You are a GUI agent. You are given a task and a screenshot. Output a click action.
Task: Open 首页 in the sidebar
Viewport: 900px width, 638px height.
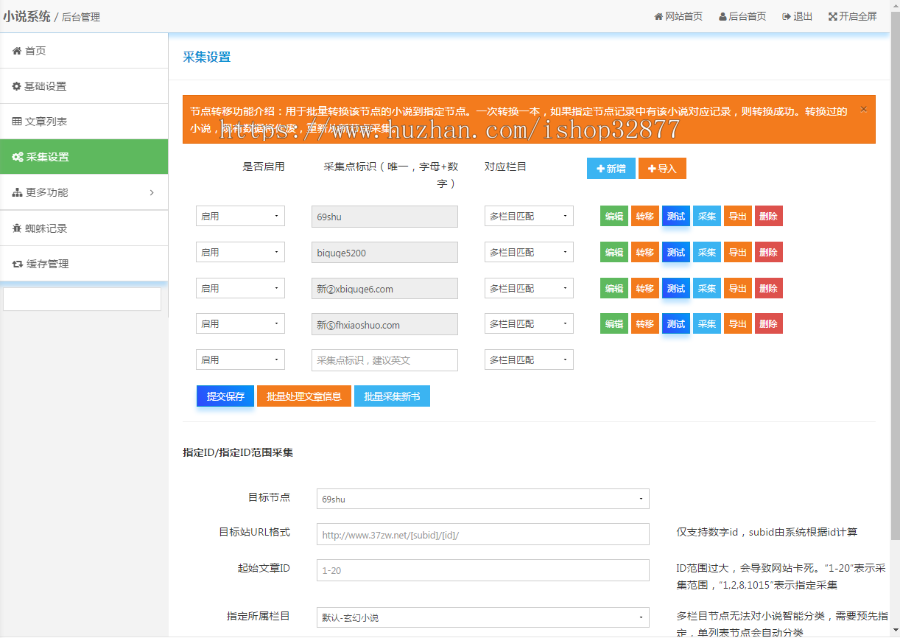tap(84, 50)
